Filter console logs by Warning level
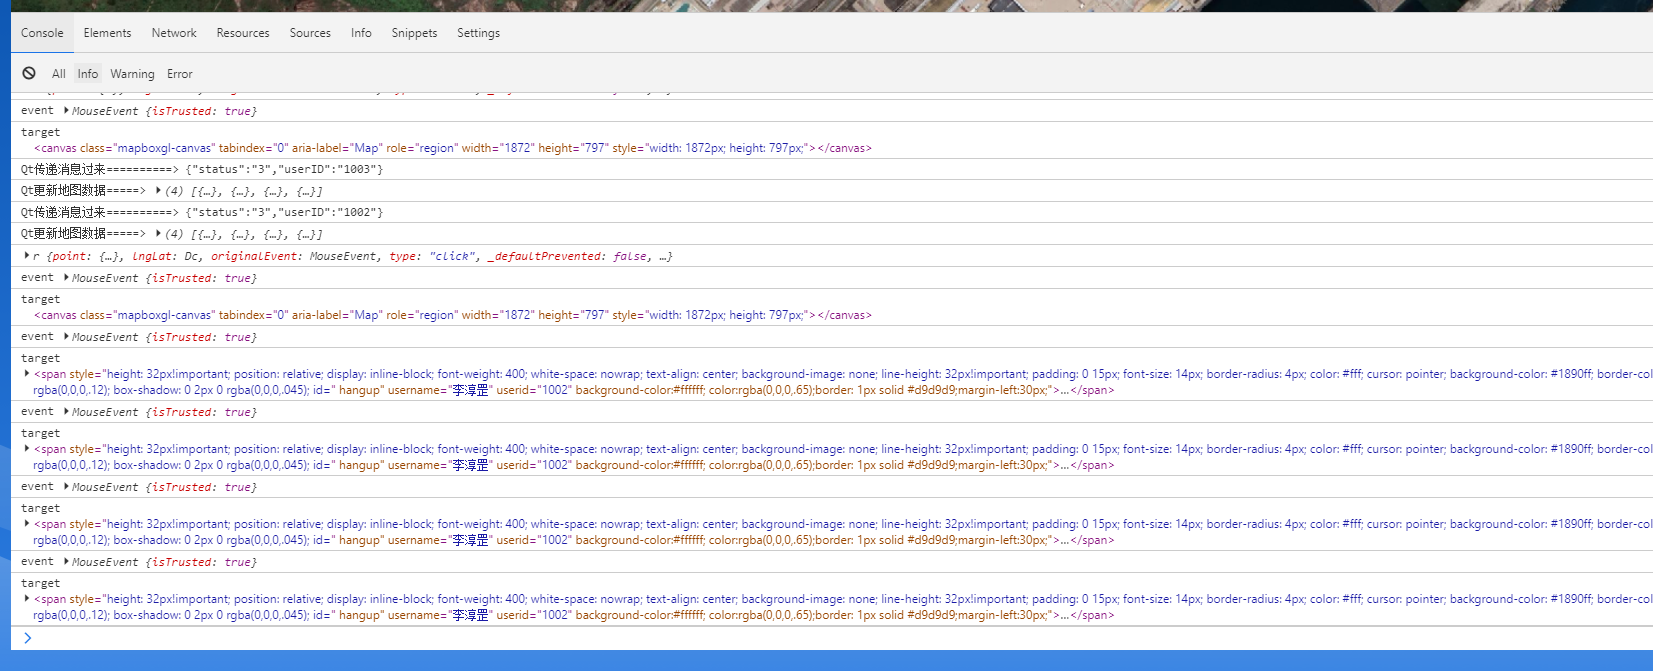 pyautogui.click(x=132, y=74)
